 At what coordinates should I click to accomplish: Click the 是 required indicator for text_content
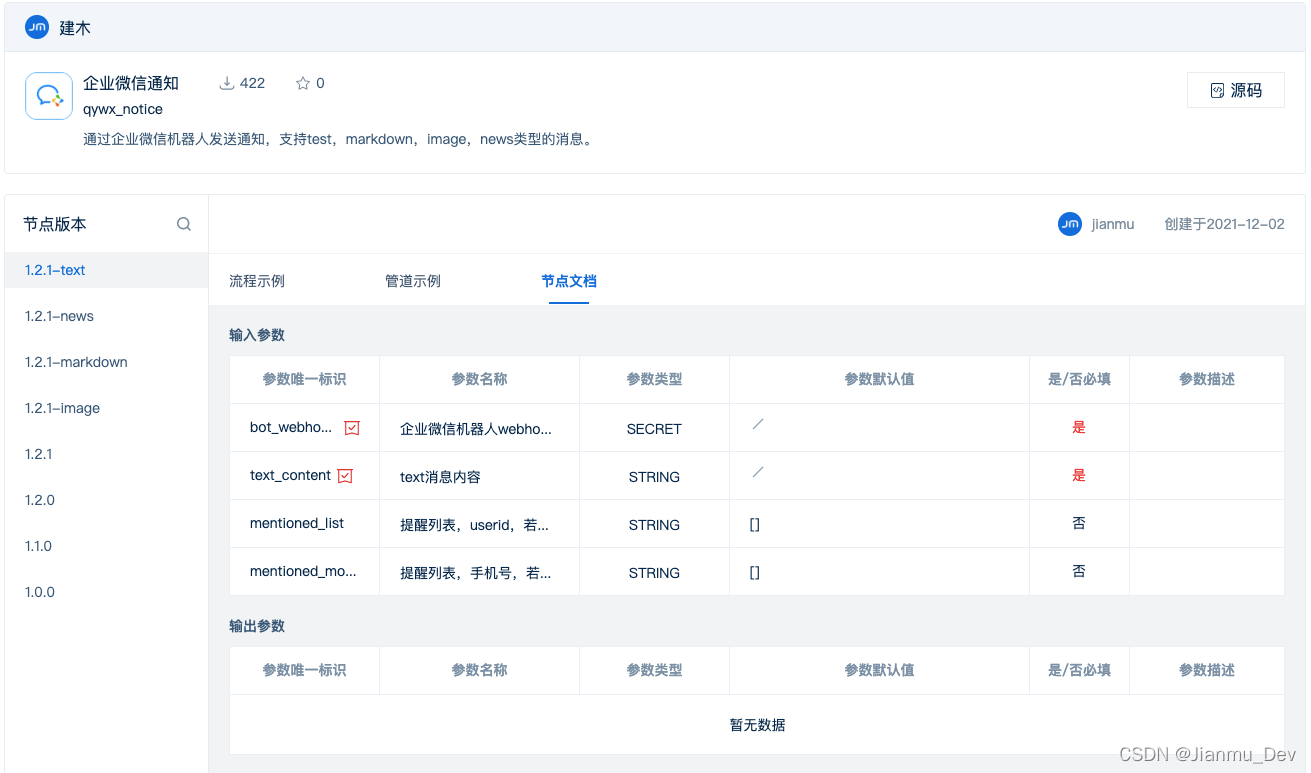(x=1079, y=477)
